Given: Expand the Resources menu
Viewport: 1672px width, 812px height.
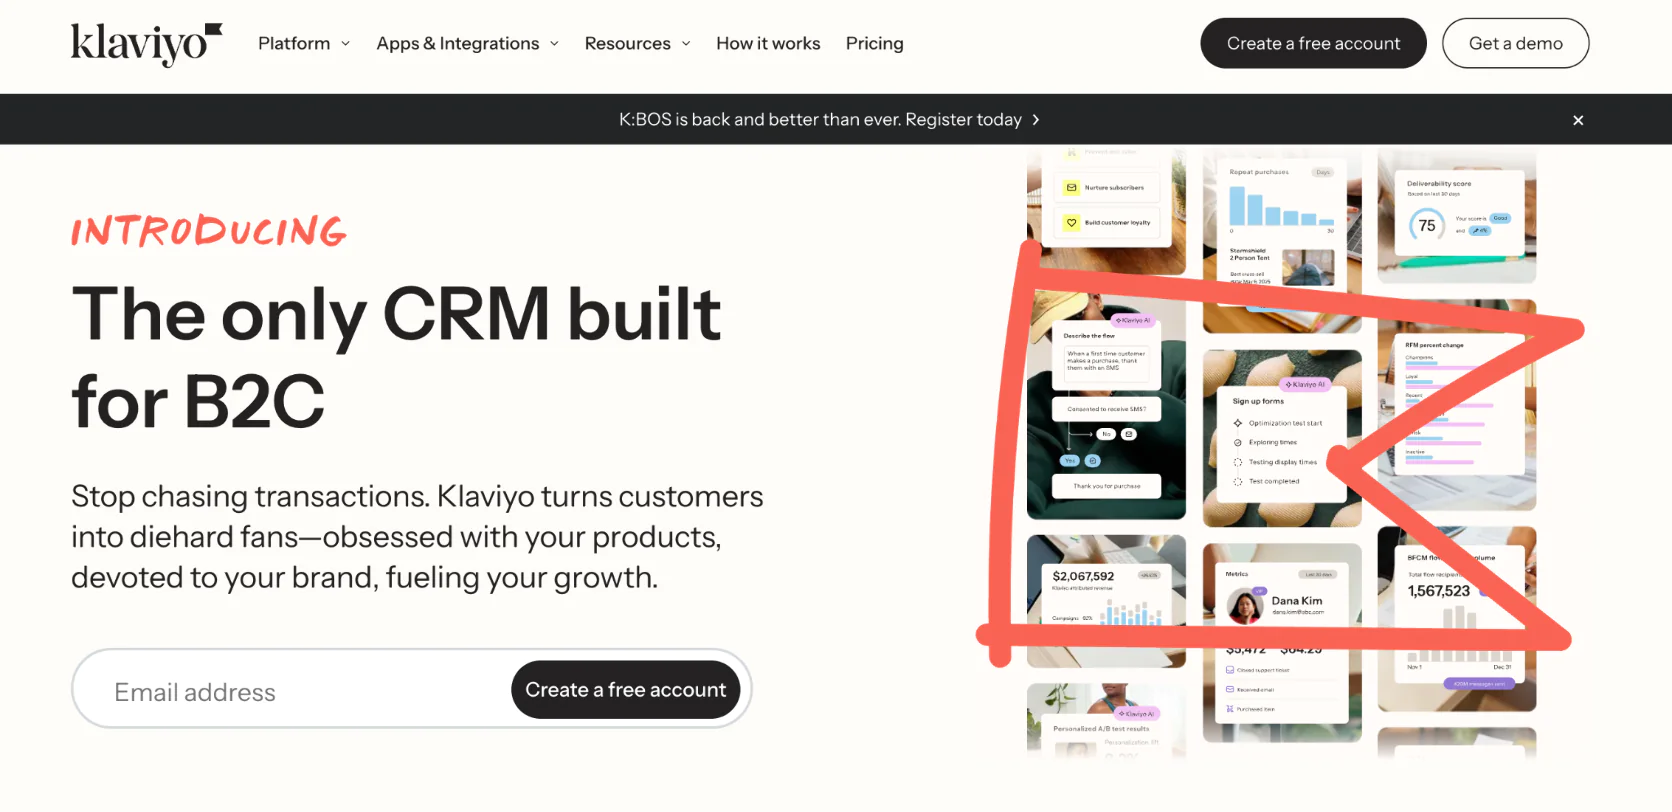Looking at the screenshot, I should (x=637, y=44).
